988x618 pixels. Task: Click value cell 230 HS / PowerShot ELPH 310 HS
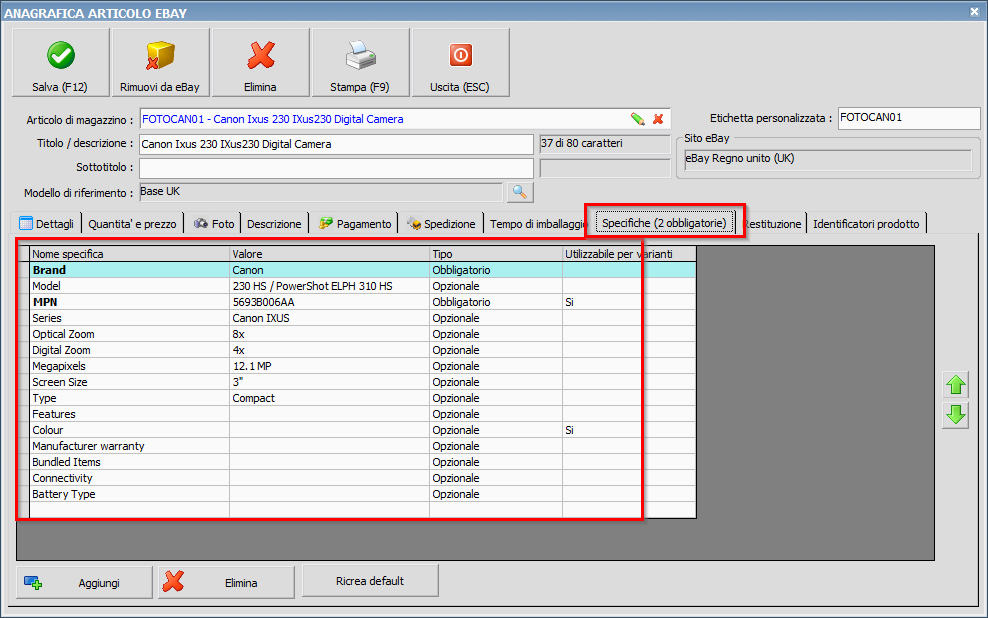coord(330,286)
